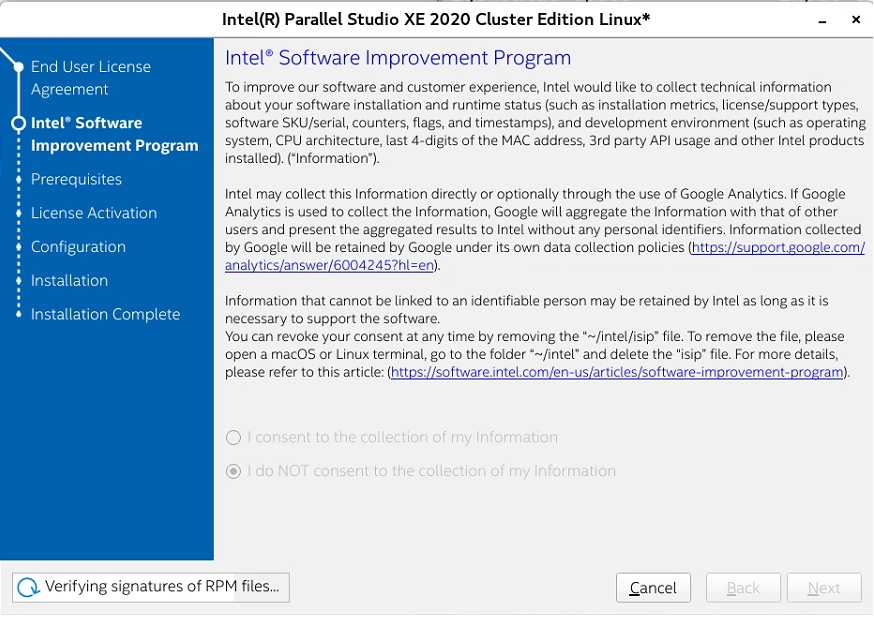874x618 pixels.
Task: Go Back to the previous step
Action: [x=743, y=587]
